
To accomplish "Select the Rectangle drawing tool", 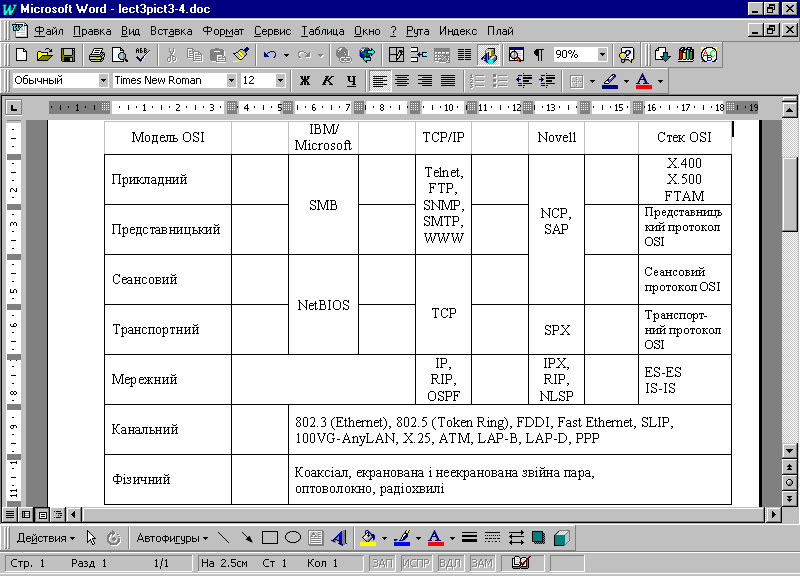I will (x=269, y=538).
